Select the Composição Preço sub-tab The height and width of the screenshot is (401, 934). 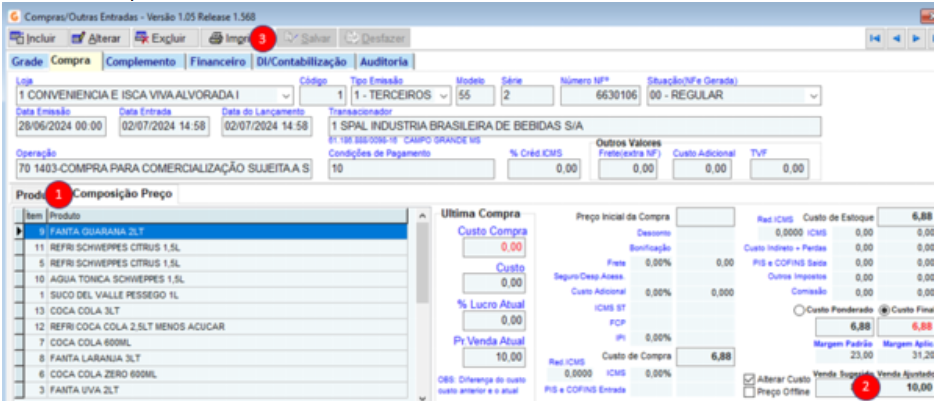[123, 194]
